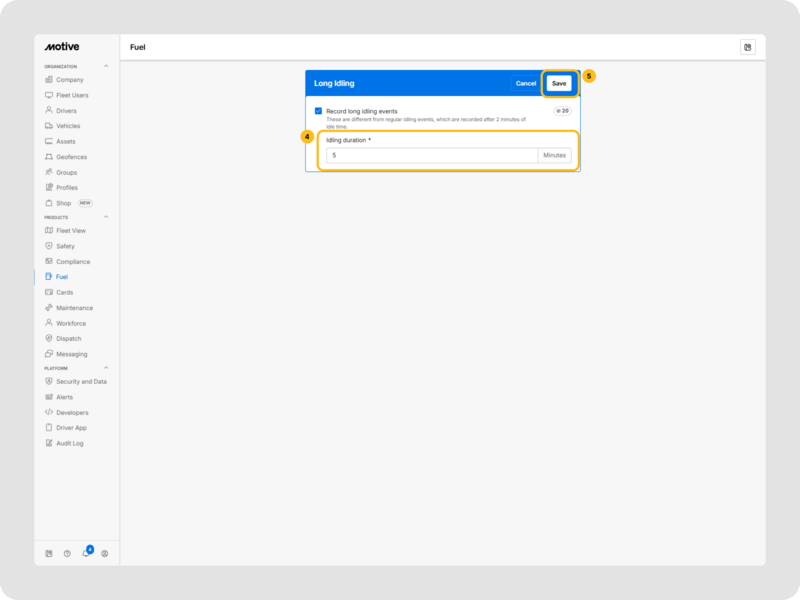Check the notifications bell icon
Viewport: 800px width, 600px height.
(x=85, y=553)
